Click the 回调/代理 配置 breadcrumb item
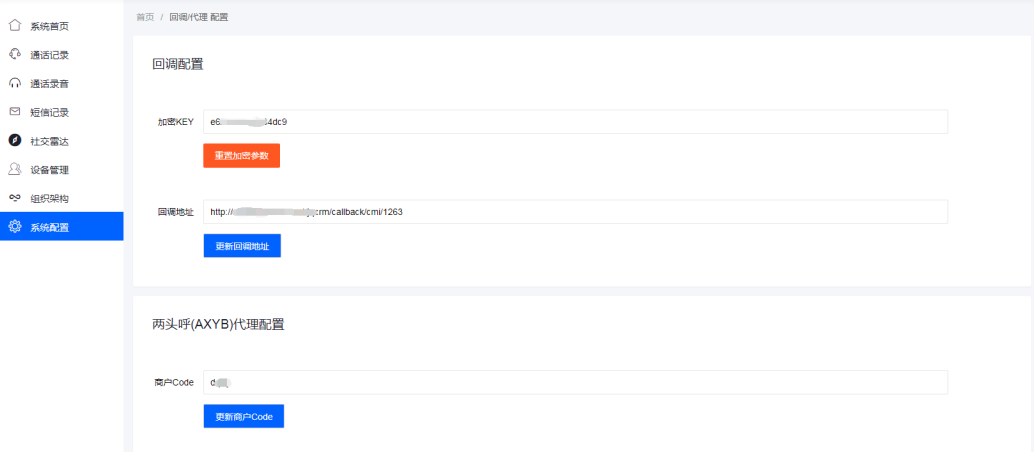Viewport: 1034px width, 452px height. pos(199,17)
